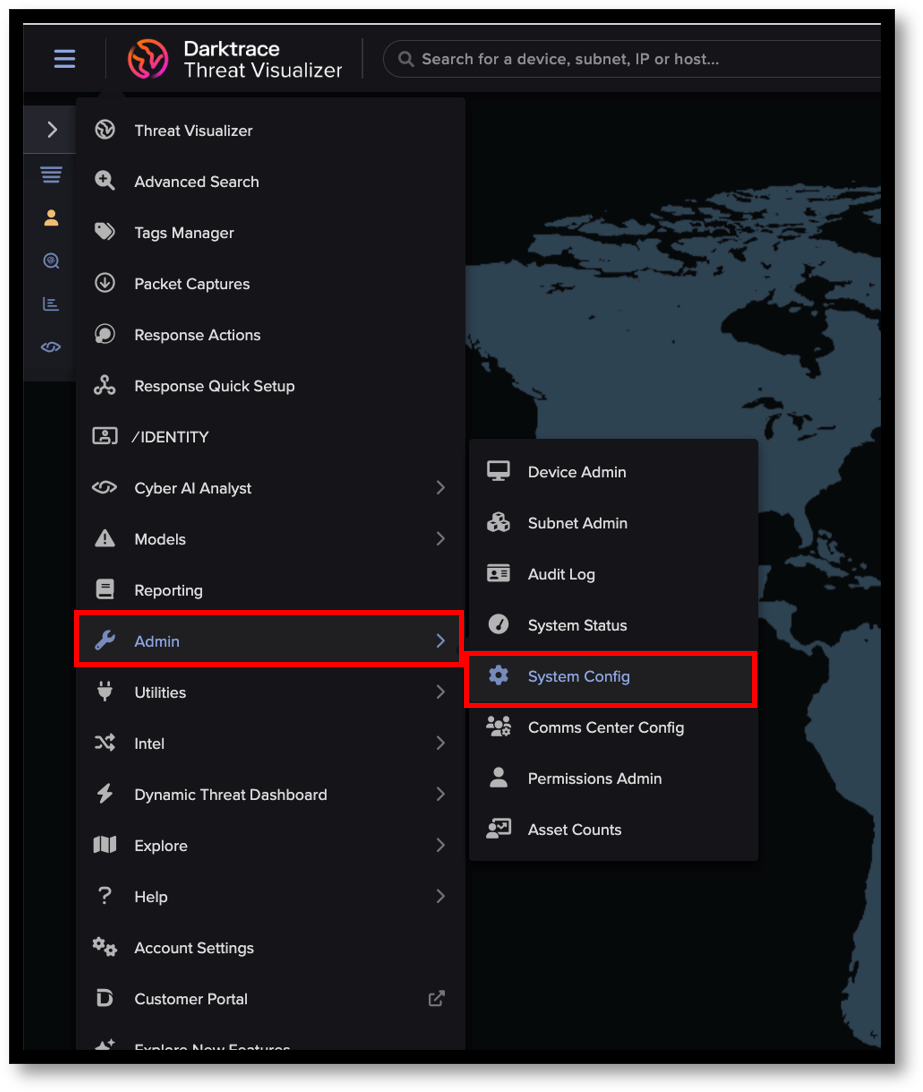This screenshot has height=1092, width=923.
Task: Click the Admin wrench icon
Action: coord(104,640)
